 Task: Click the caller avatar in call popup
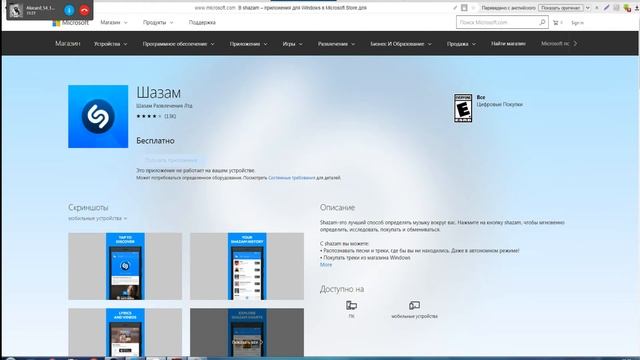pos(16,11)
